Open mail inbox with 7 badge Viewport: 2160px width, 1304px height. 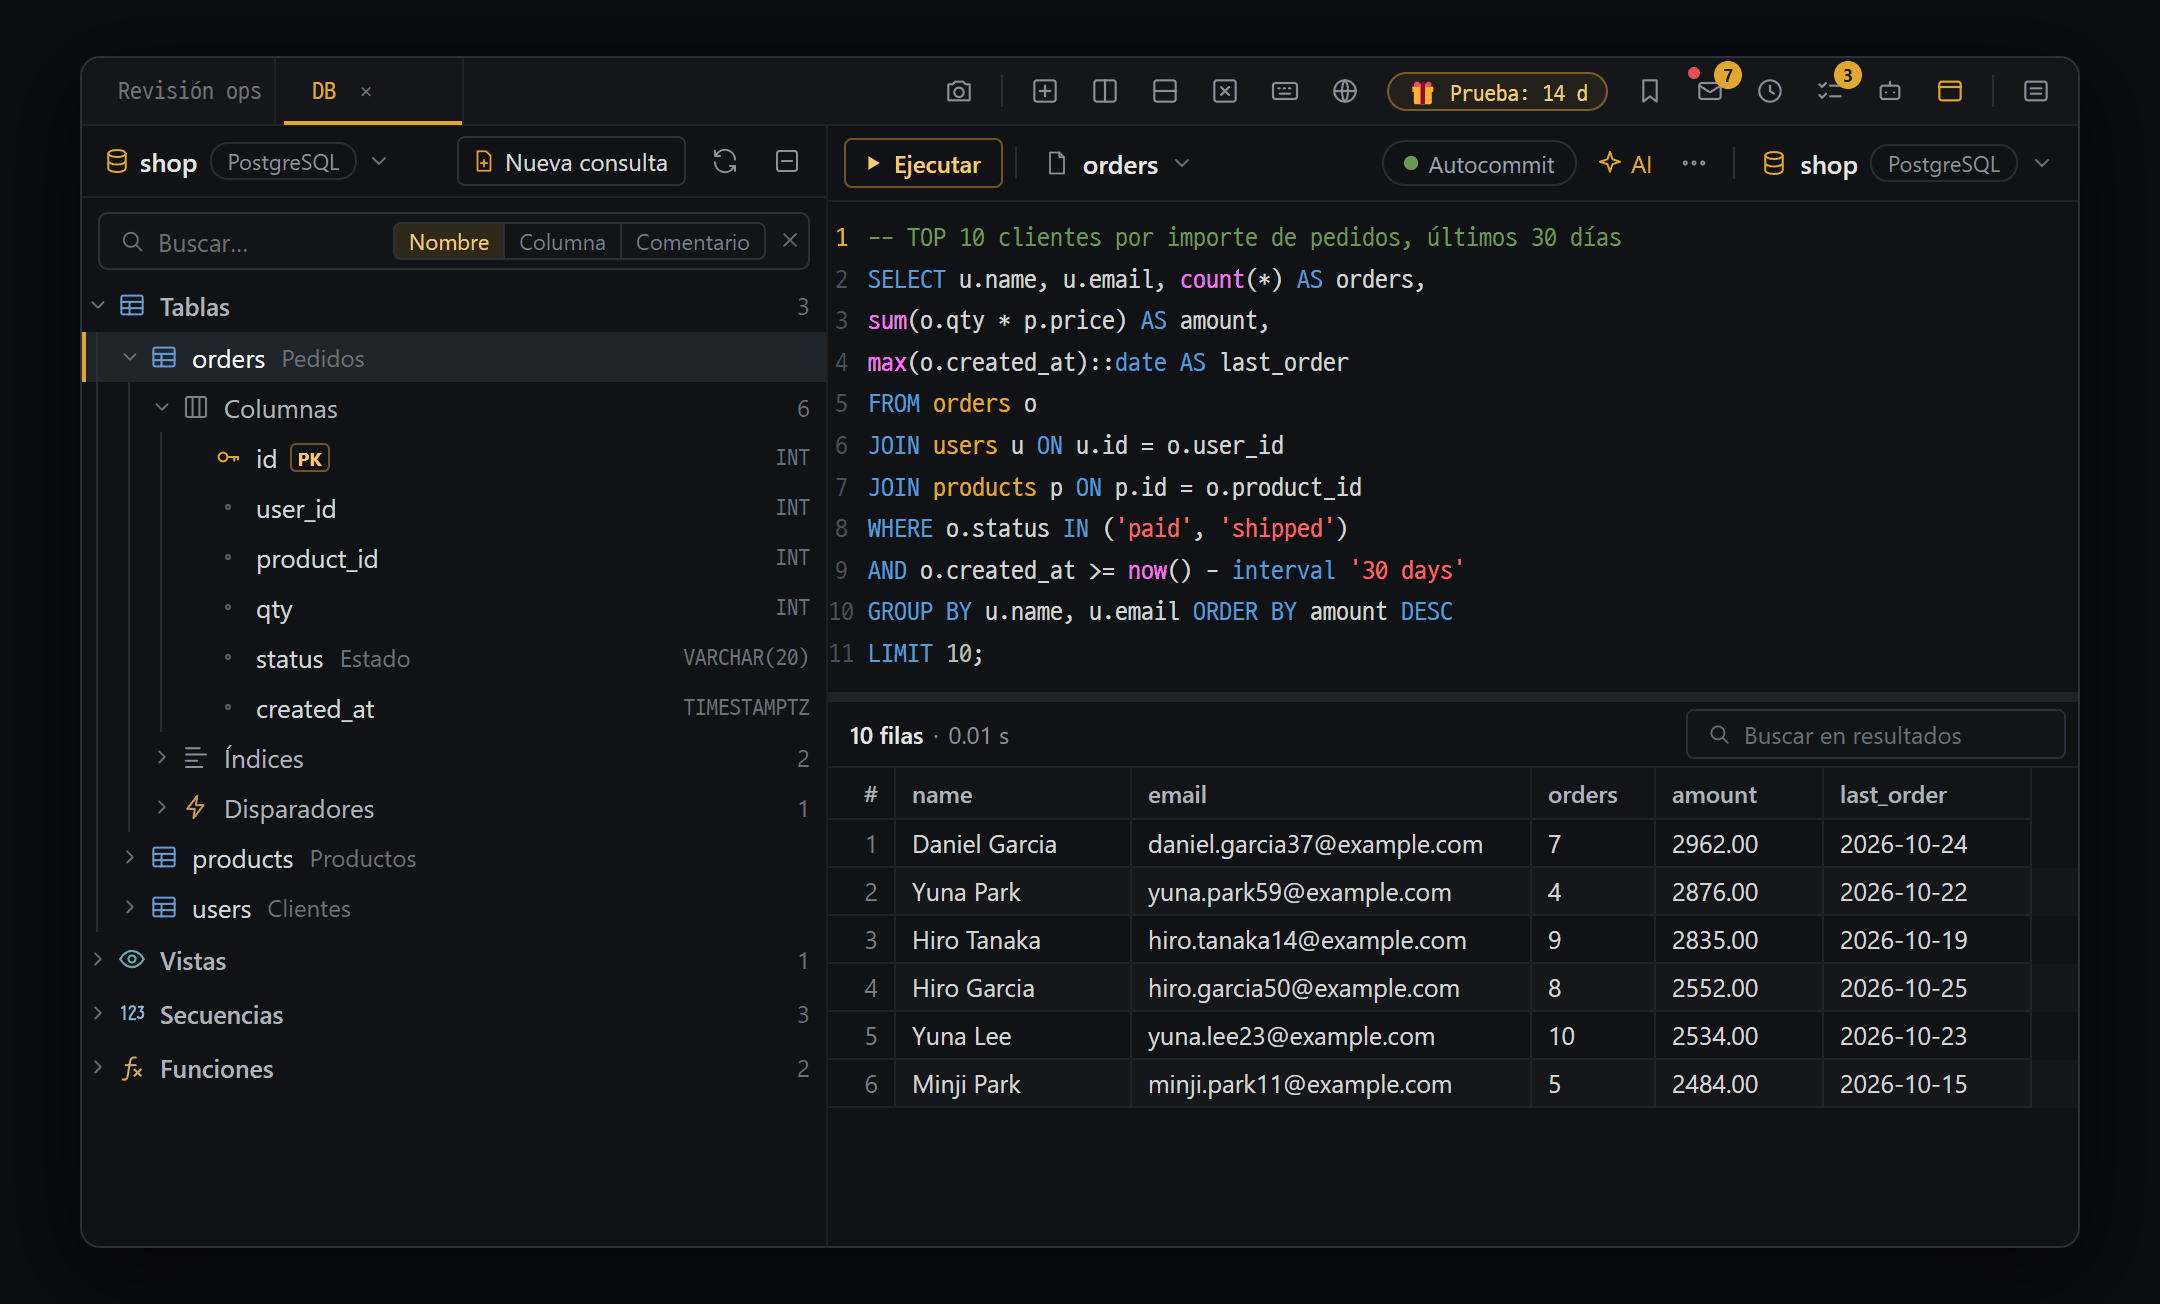(x=1710, y=92)
